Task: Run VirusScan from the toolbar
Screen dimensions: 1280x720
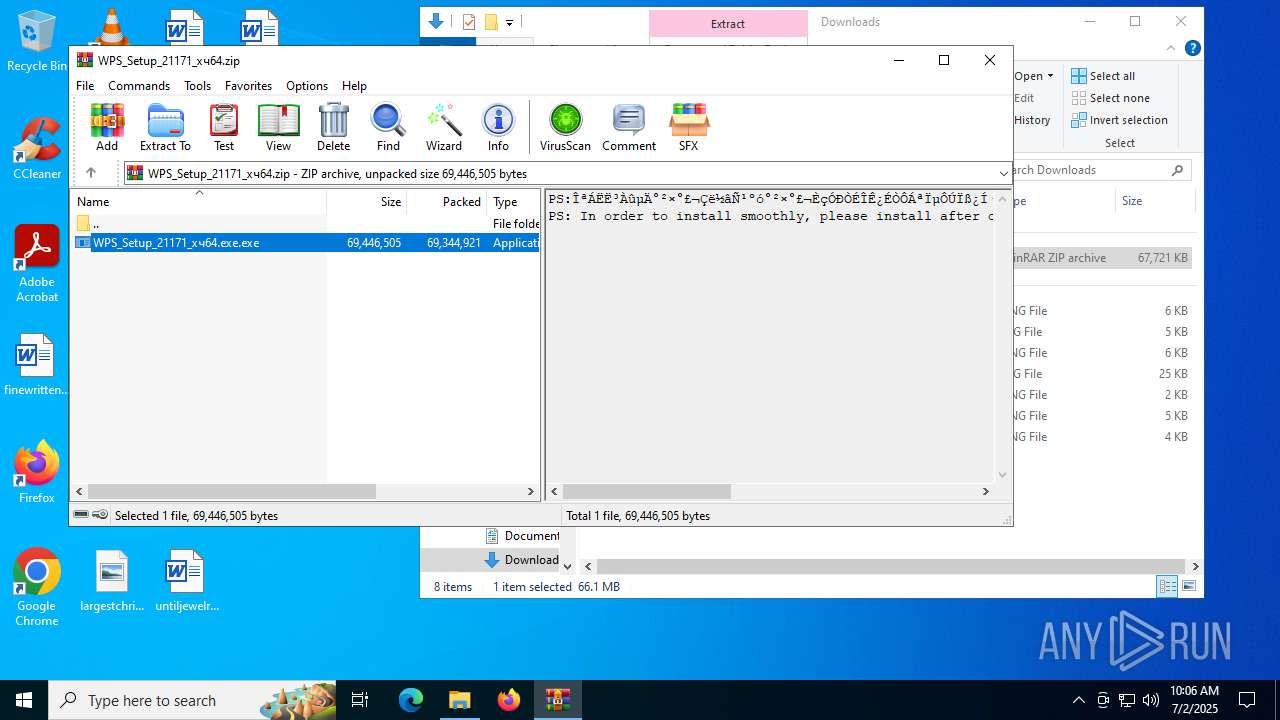Action: coord(565,128)
